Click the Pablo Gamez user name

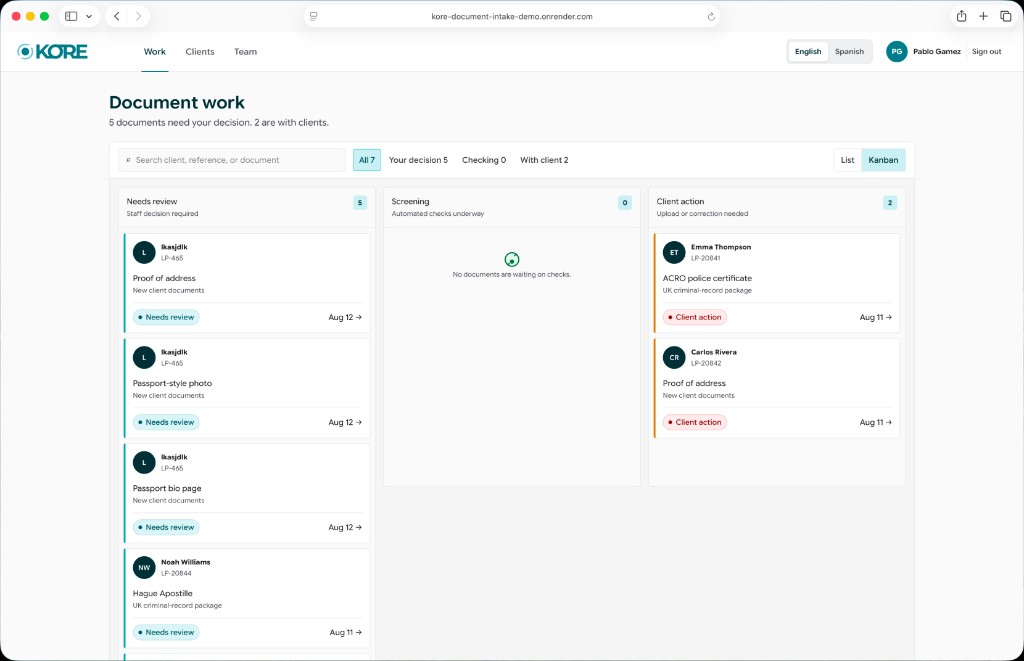(x=936, y=52)
